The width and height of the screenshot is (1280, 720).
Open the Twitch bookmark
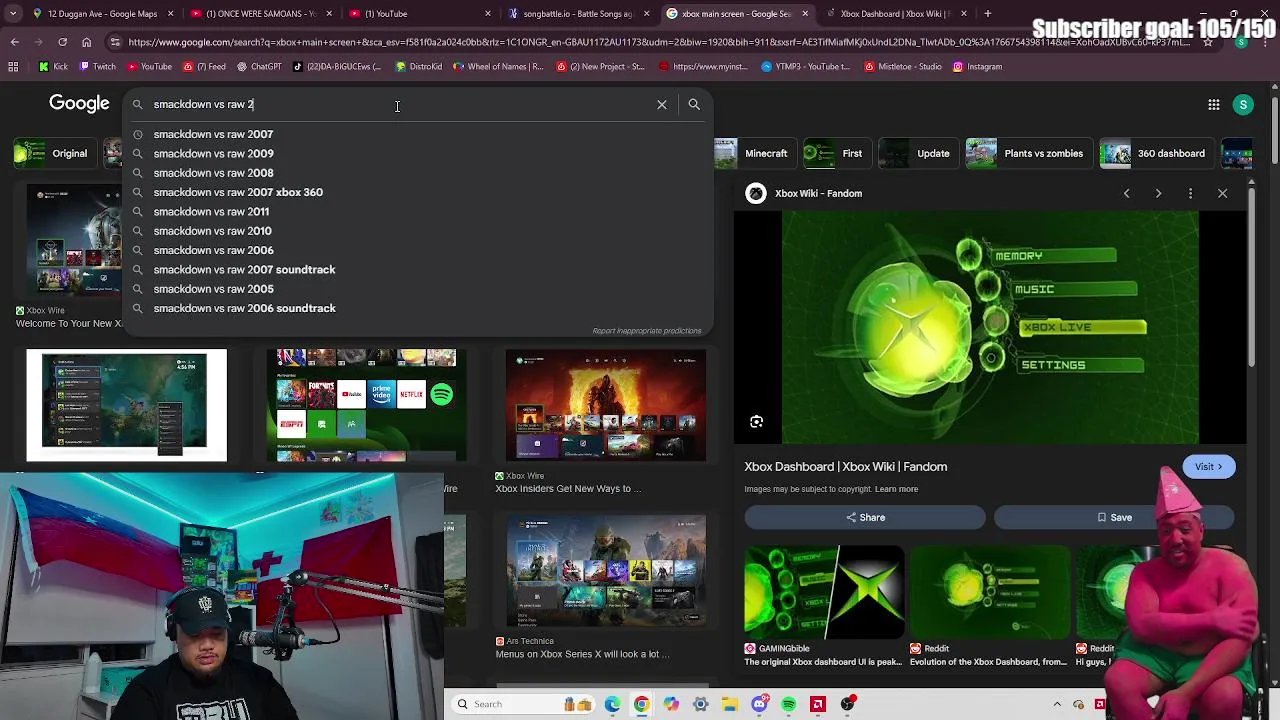[97, 67]
